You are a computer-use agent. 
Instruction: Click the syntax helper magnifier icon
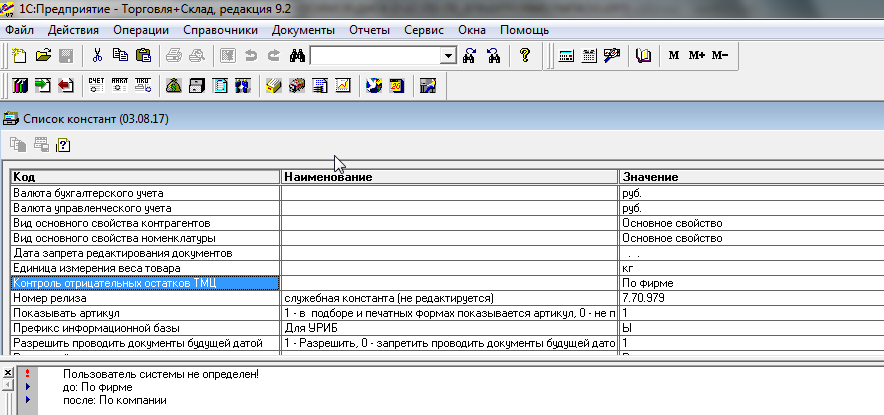pyautogui.click(x=612, y=55)
